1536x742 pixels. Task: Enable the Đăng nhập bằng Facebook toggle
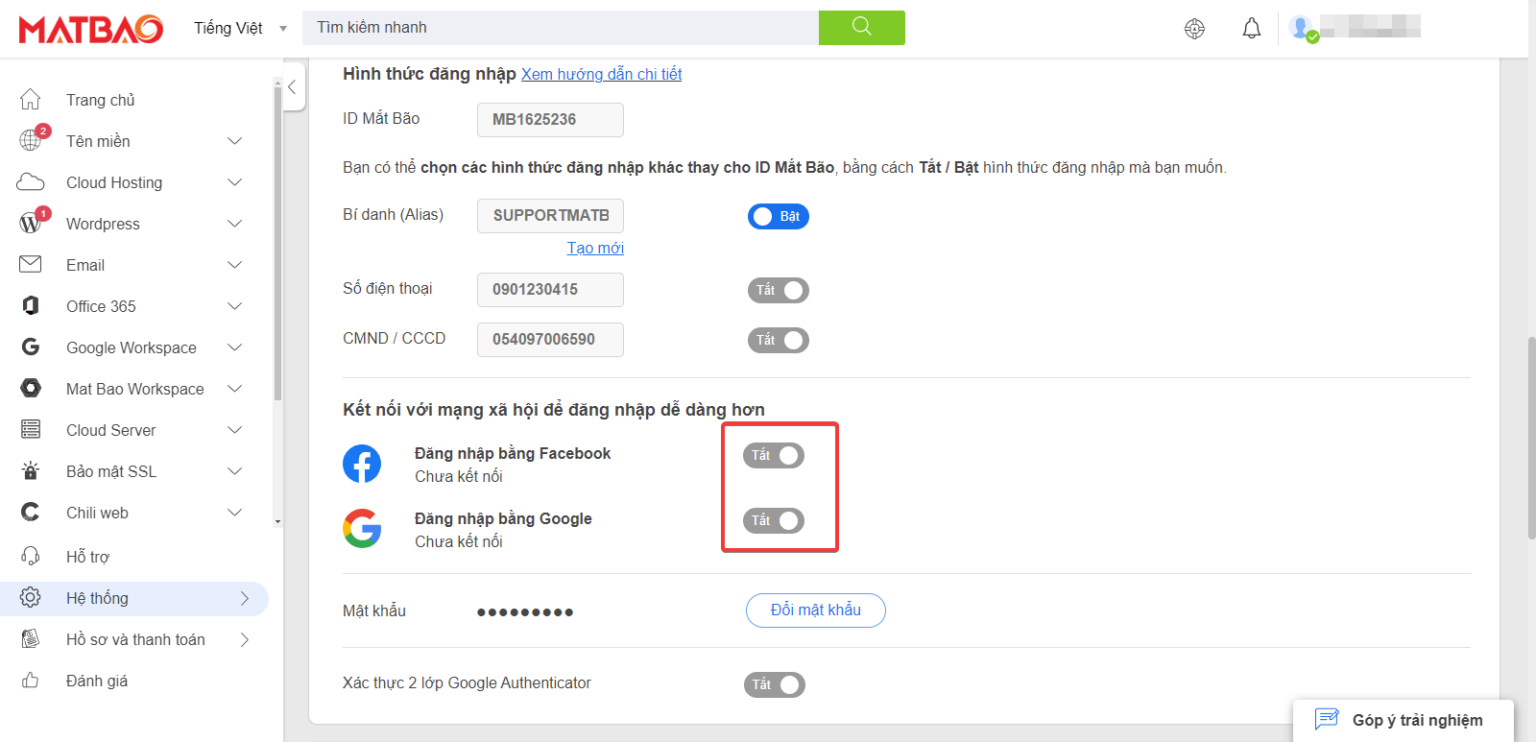tap(773, 456)
